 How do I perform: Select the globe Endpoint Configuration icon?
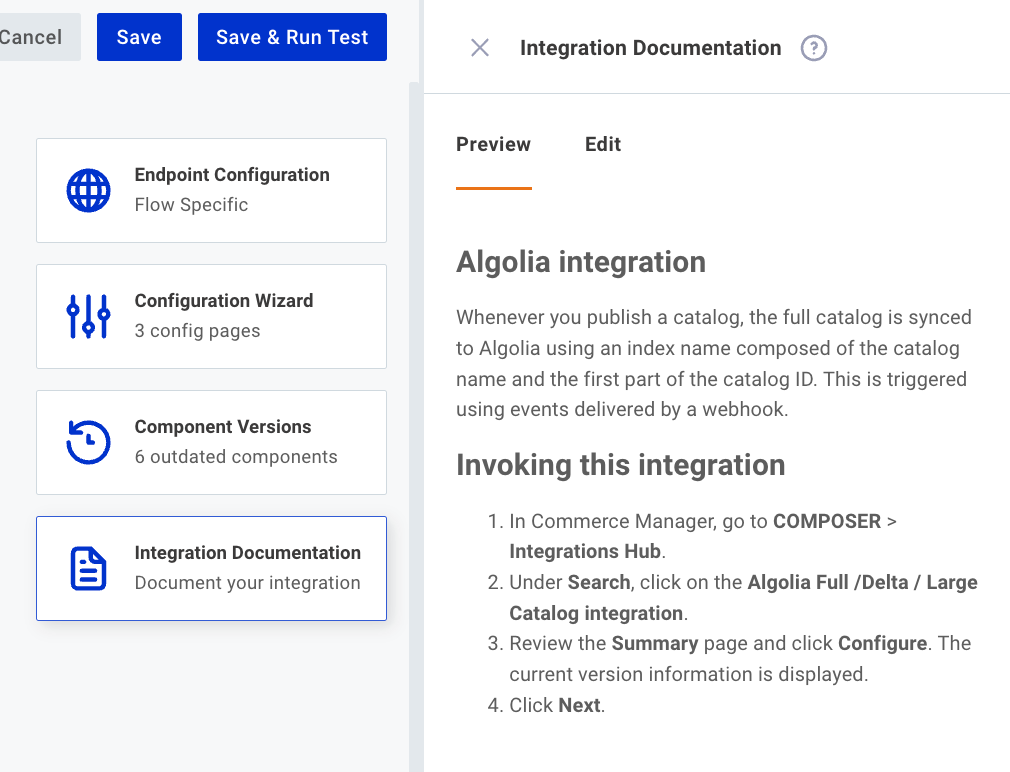[88, 190]
